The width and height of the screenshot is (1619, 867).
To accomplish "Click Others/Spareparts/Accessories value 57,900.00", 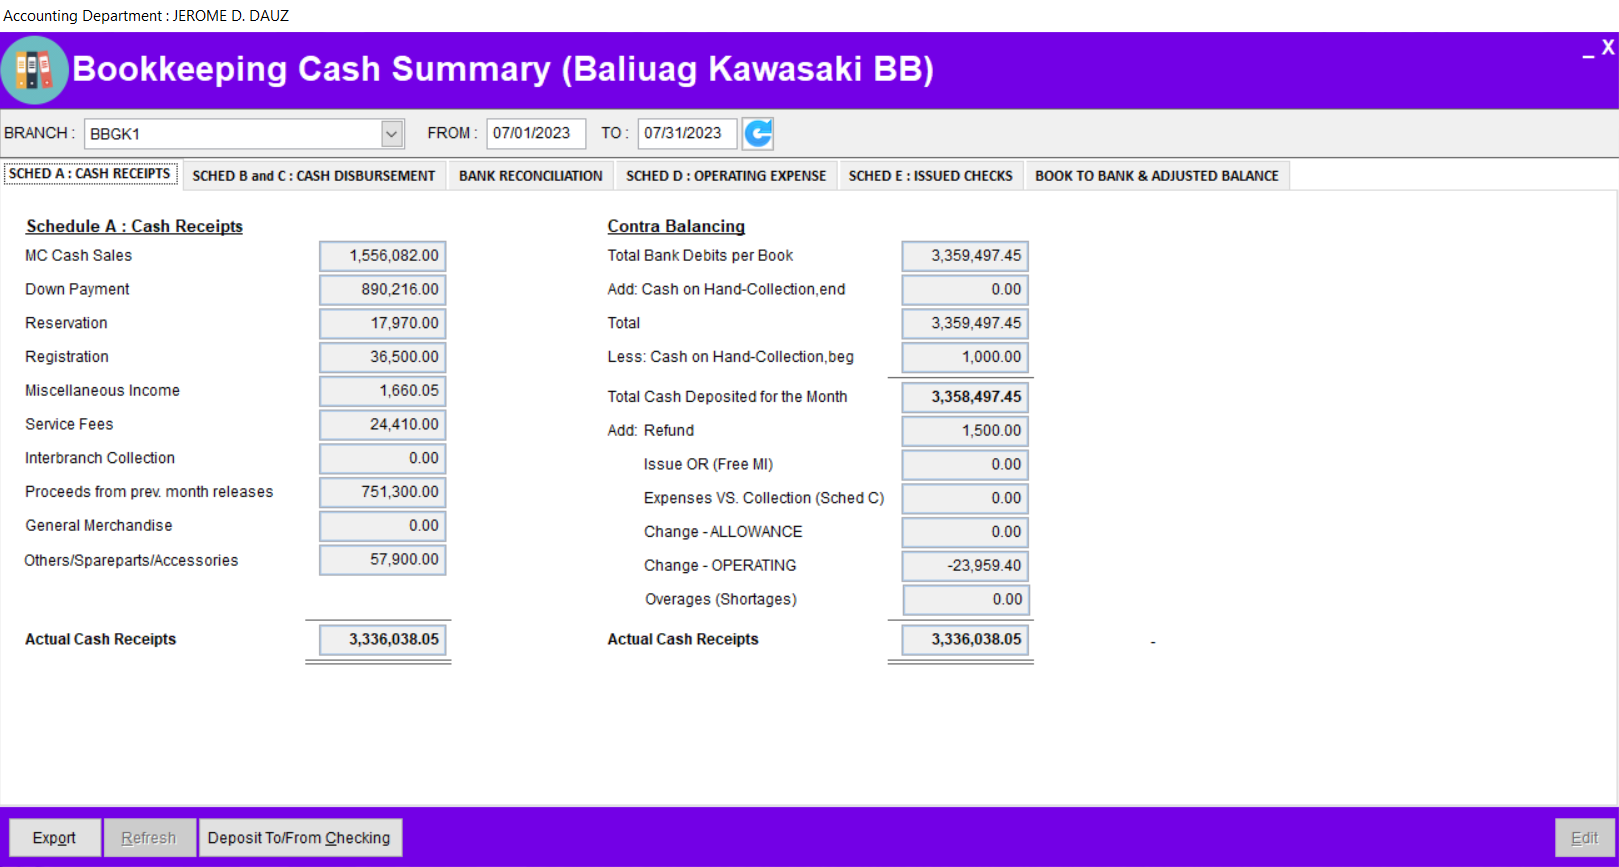I will (383, 560).
